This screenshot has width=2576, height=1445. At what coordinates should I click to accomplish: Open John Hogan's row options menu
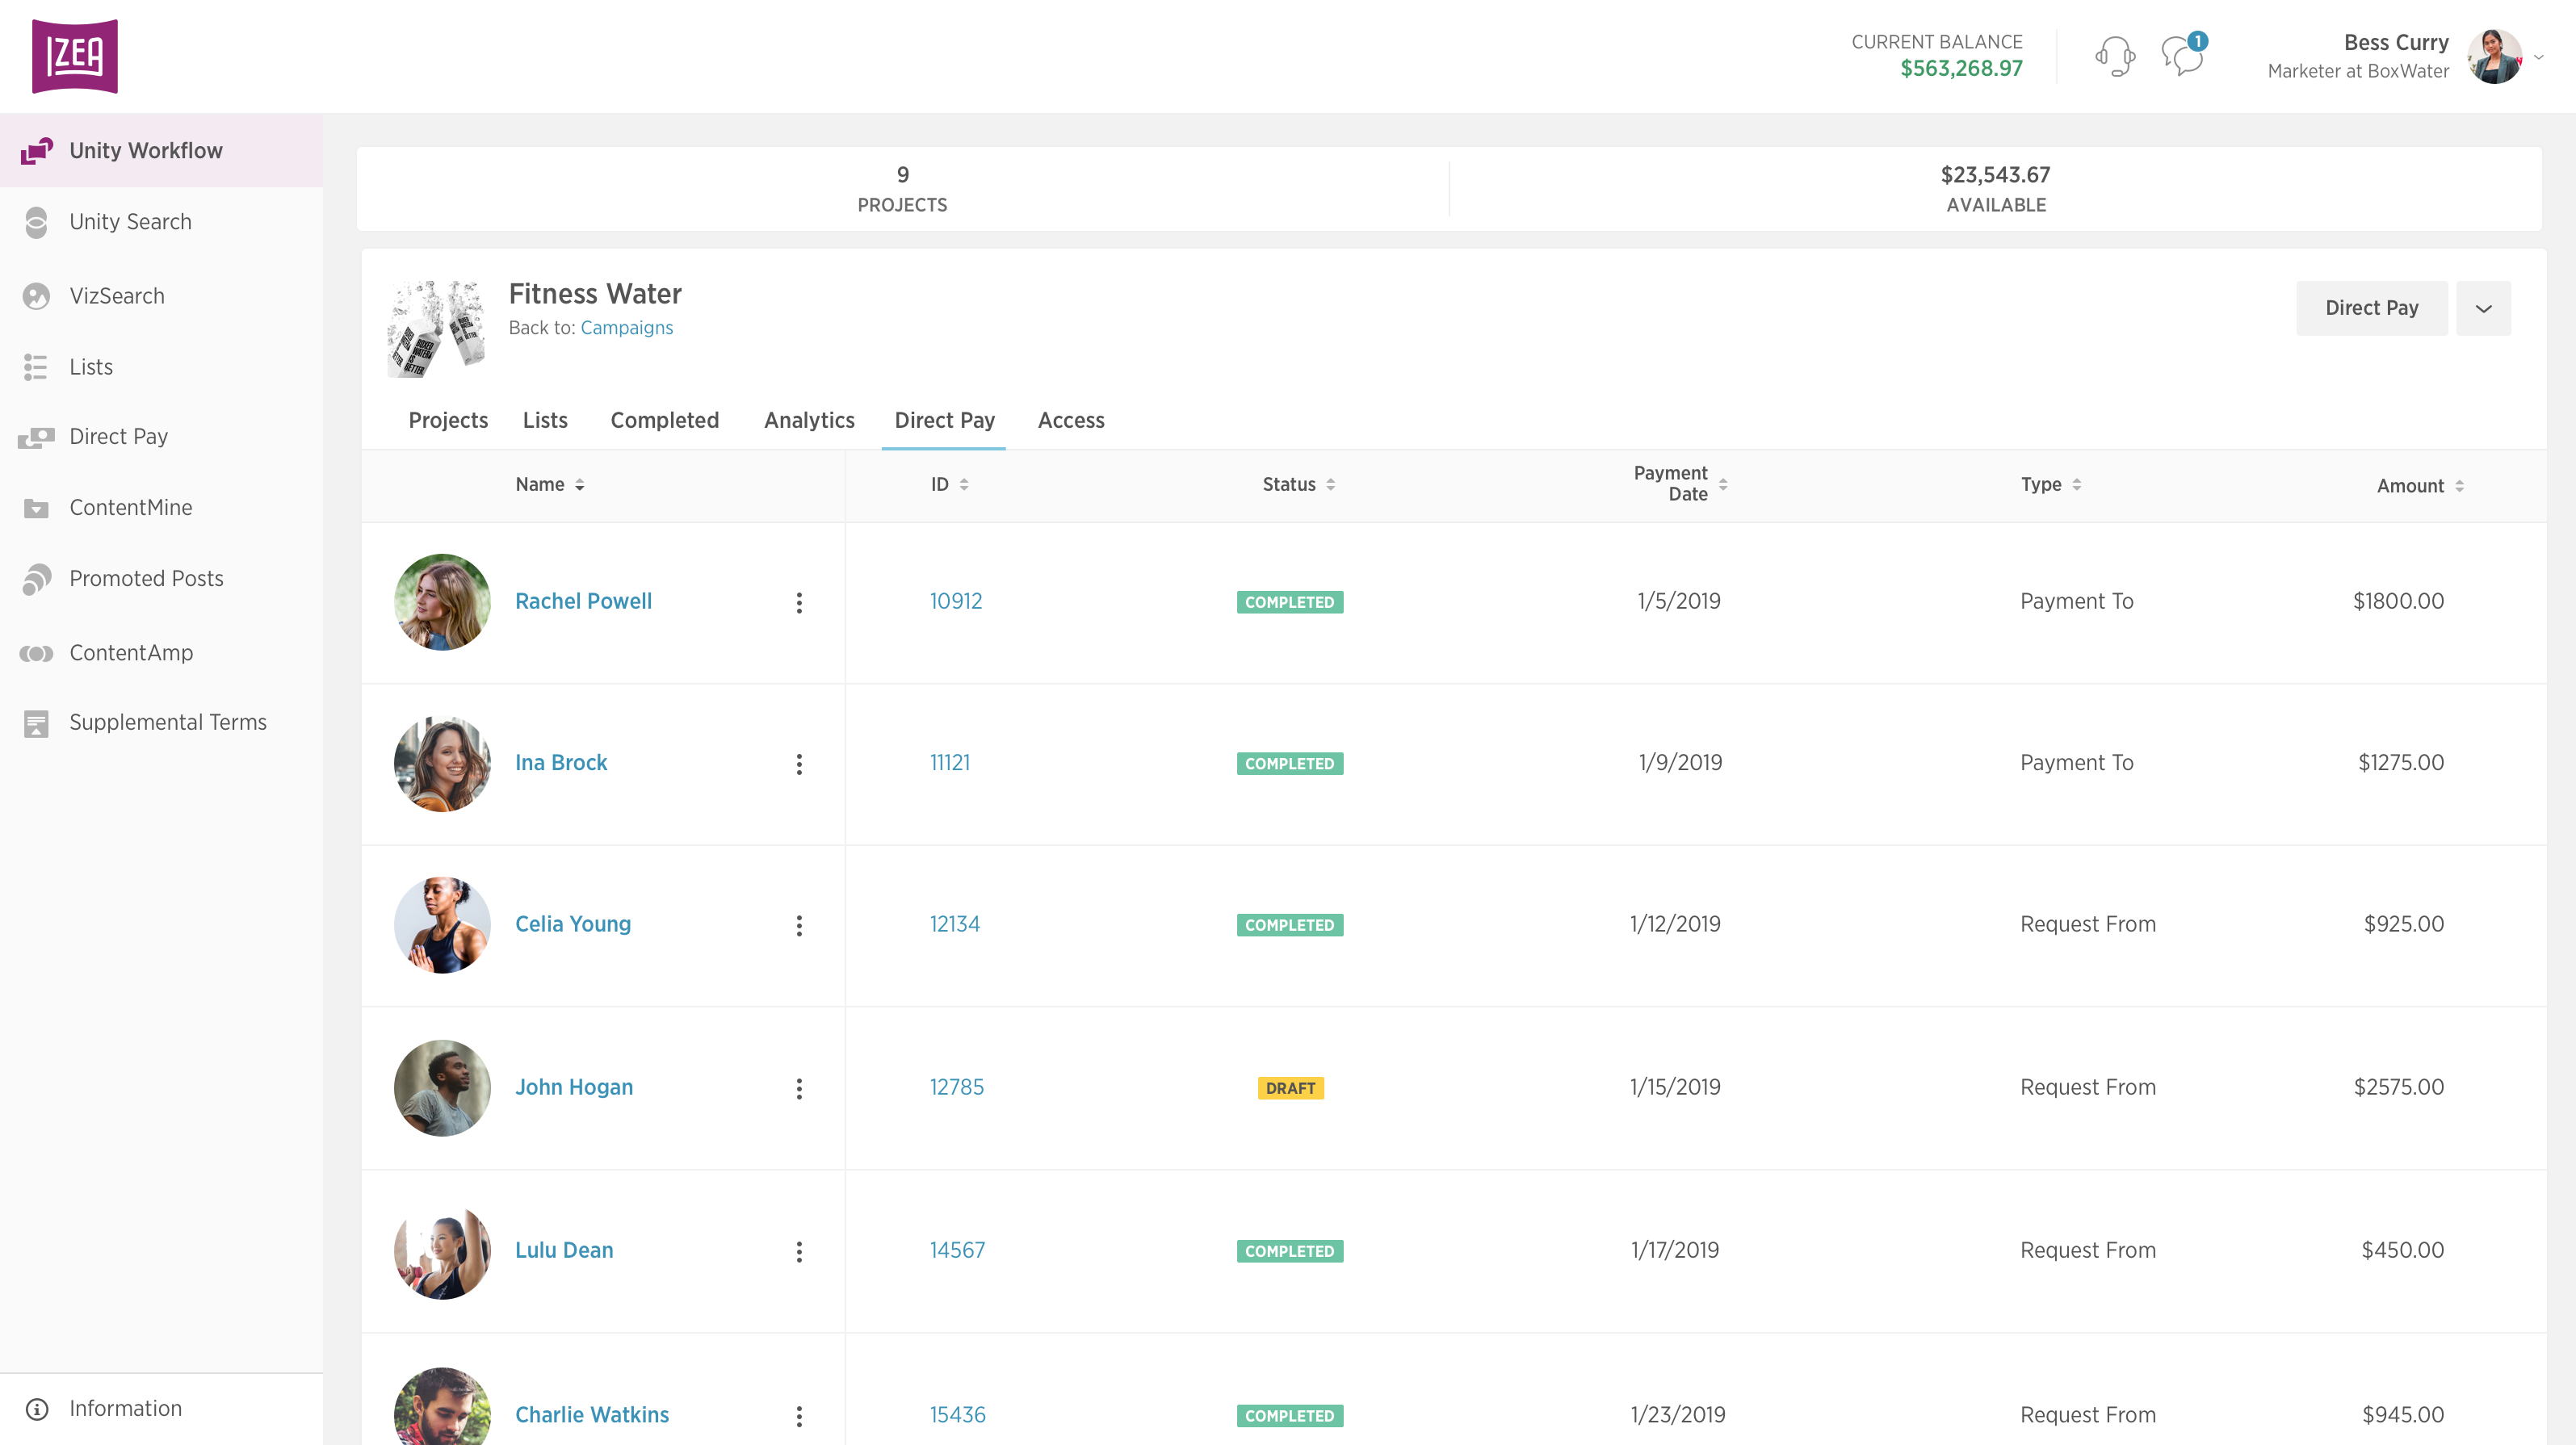click(x=799, y=1088)
